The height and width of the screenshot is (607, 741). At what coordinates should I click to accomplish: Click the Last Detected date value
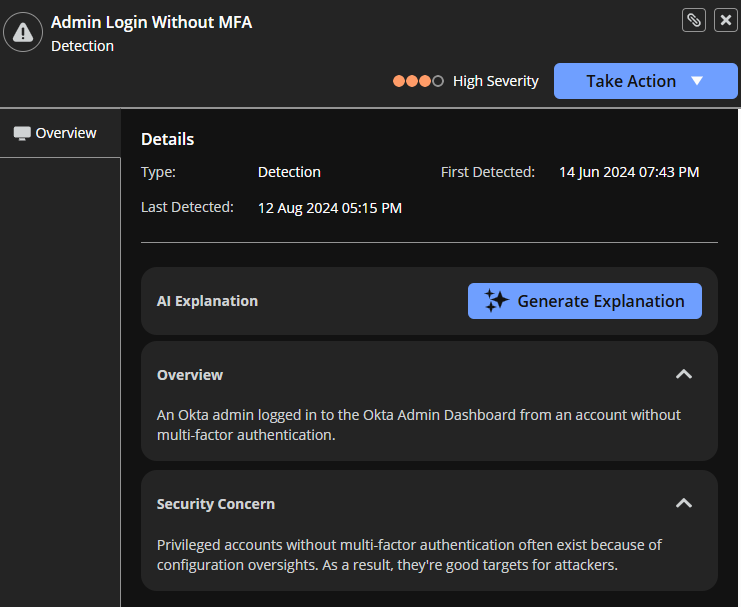pos(330,208)
